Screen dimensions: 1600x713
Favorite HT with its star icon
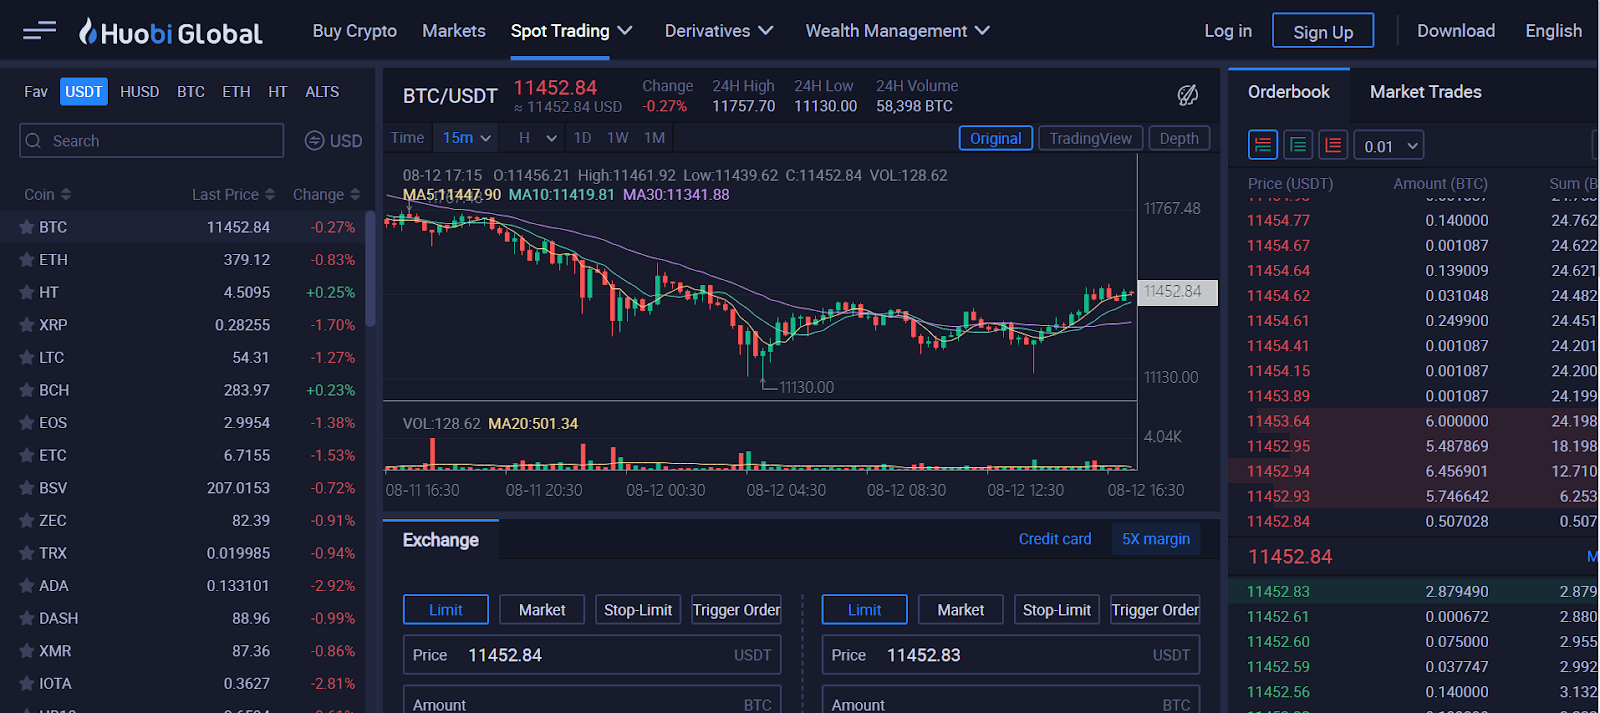(x=27, y=292)
